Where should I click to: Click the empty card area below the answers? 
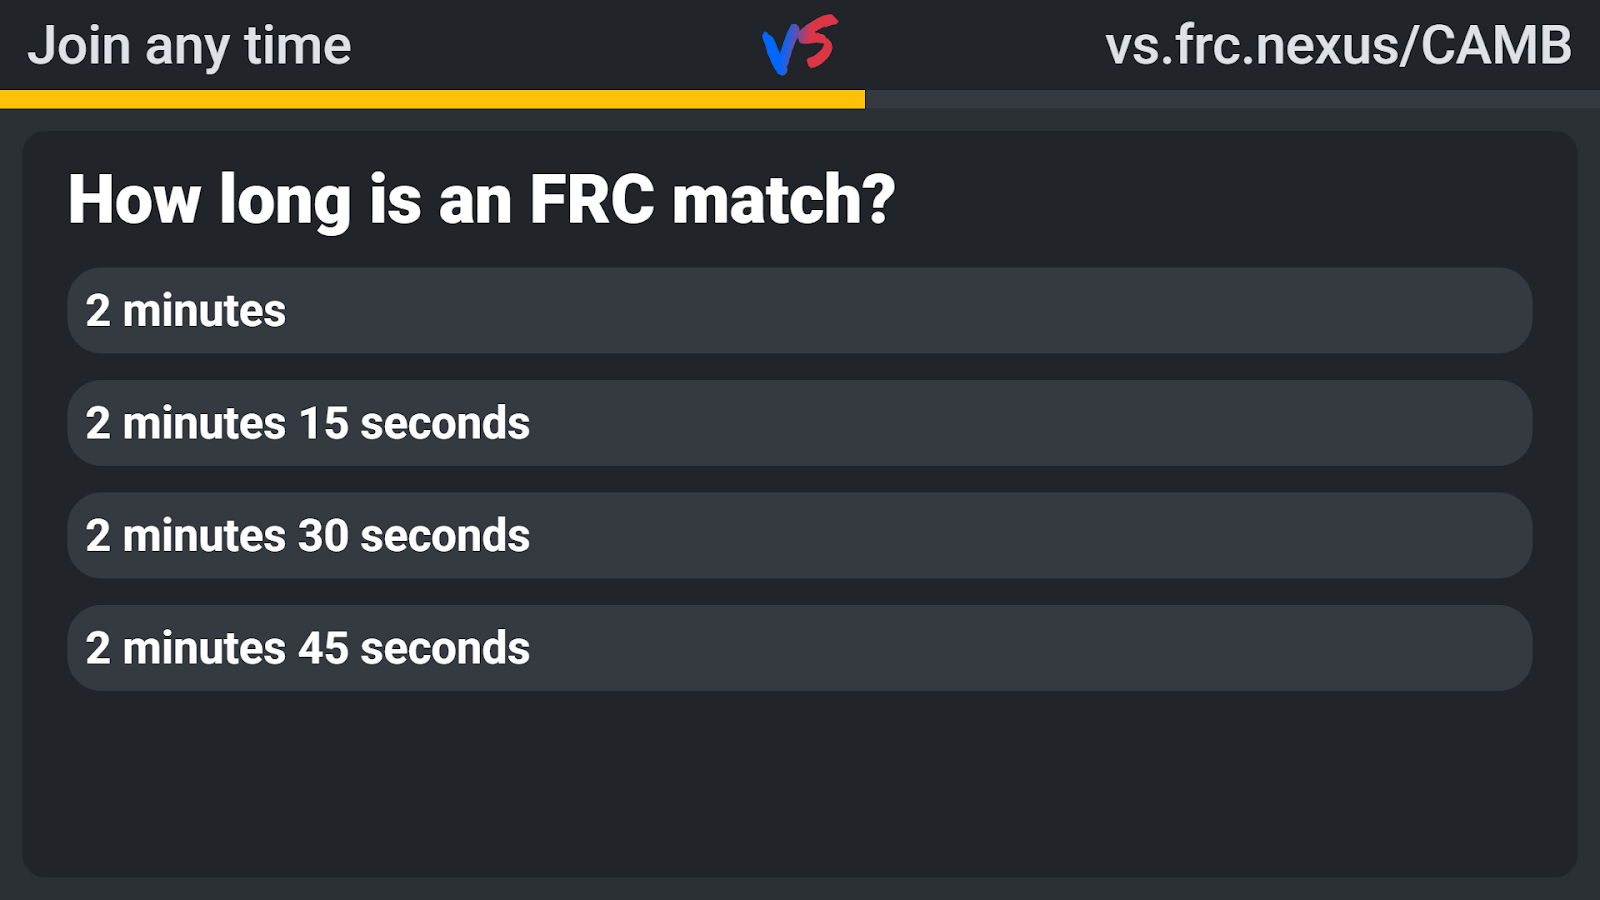[x=800, y=785]
